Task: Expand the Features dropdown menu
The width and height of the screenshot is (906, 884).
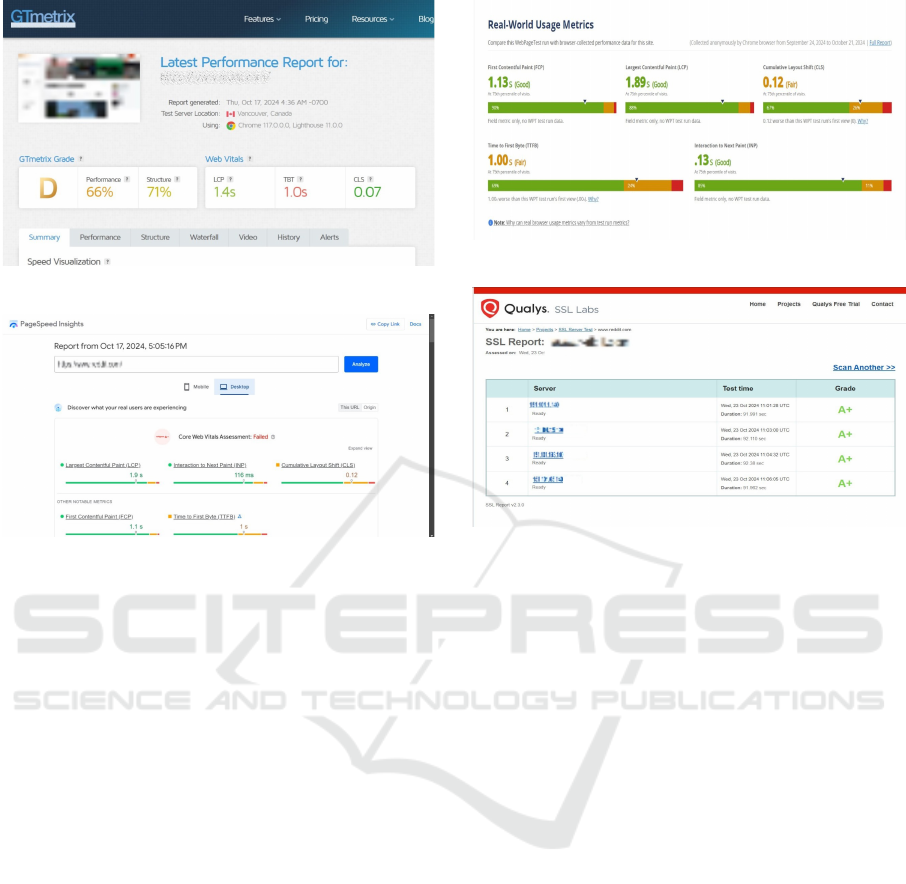Action: pos(262,19)
